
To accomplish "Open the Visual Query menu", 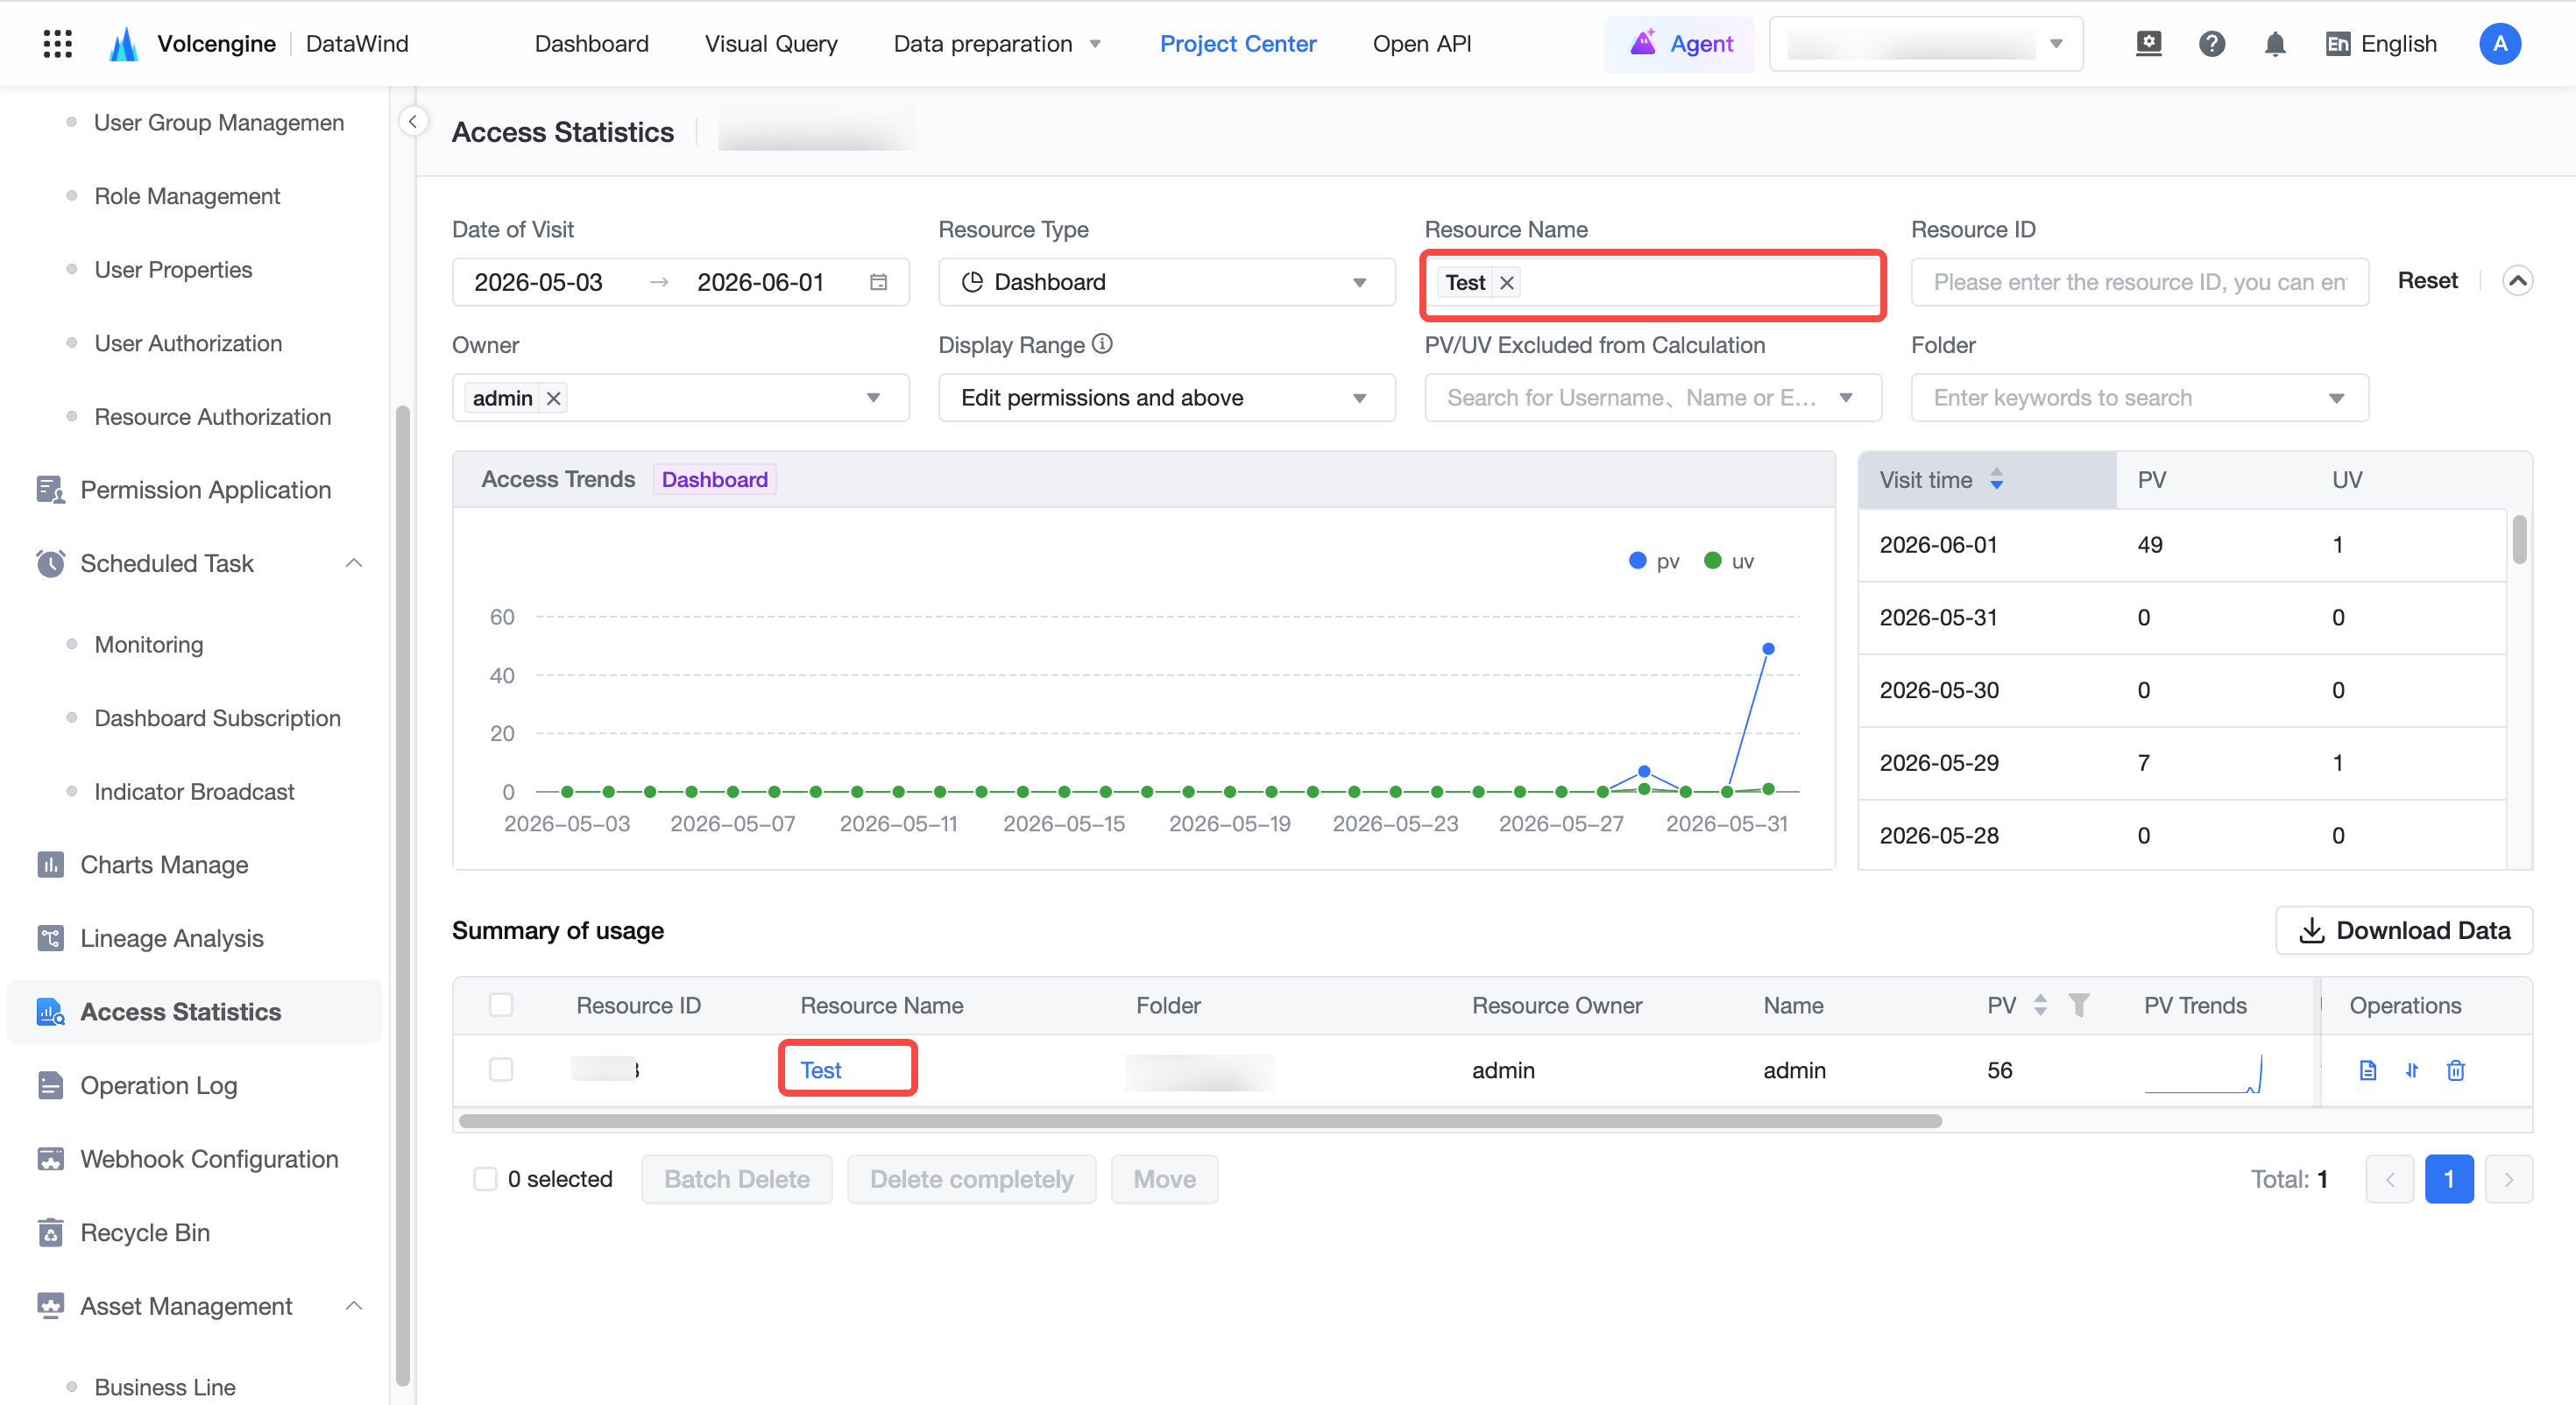I will click(771, 44).
